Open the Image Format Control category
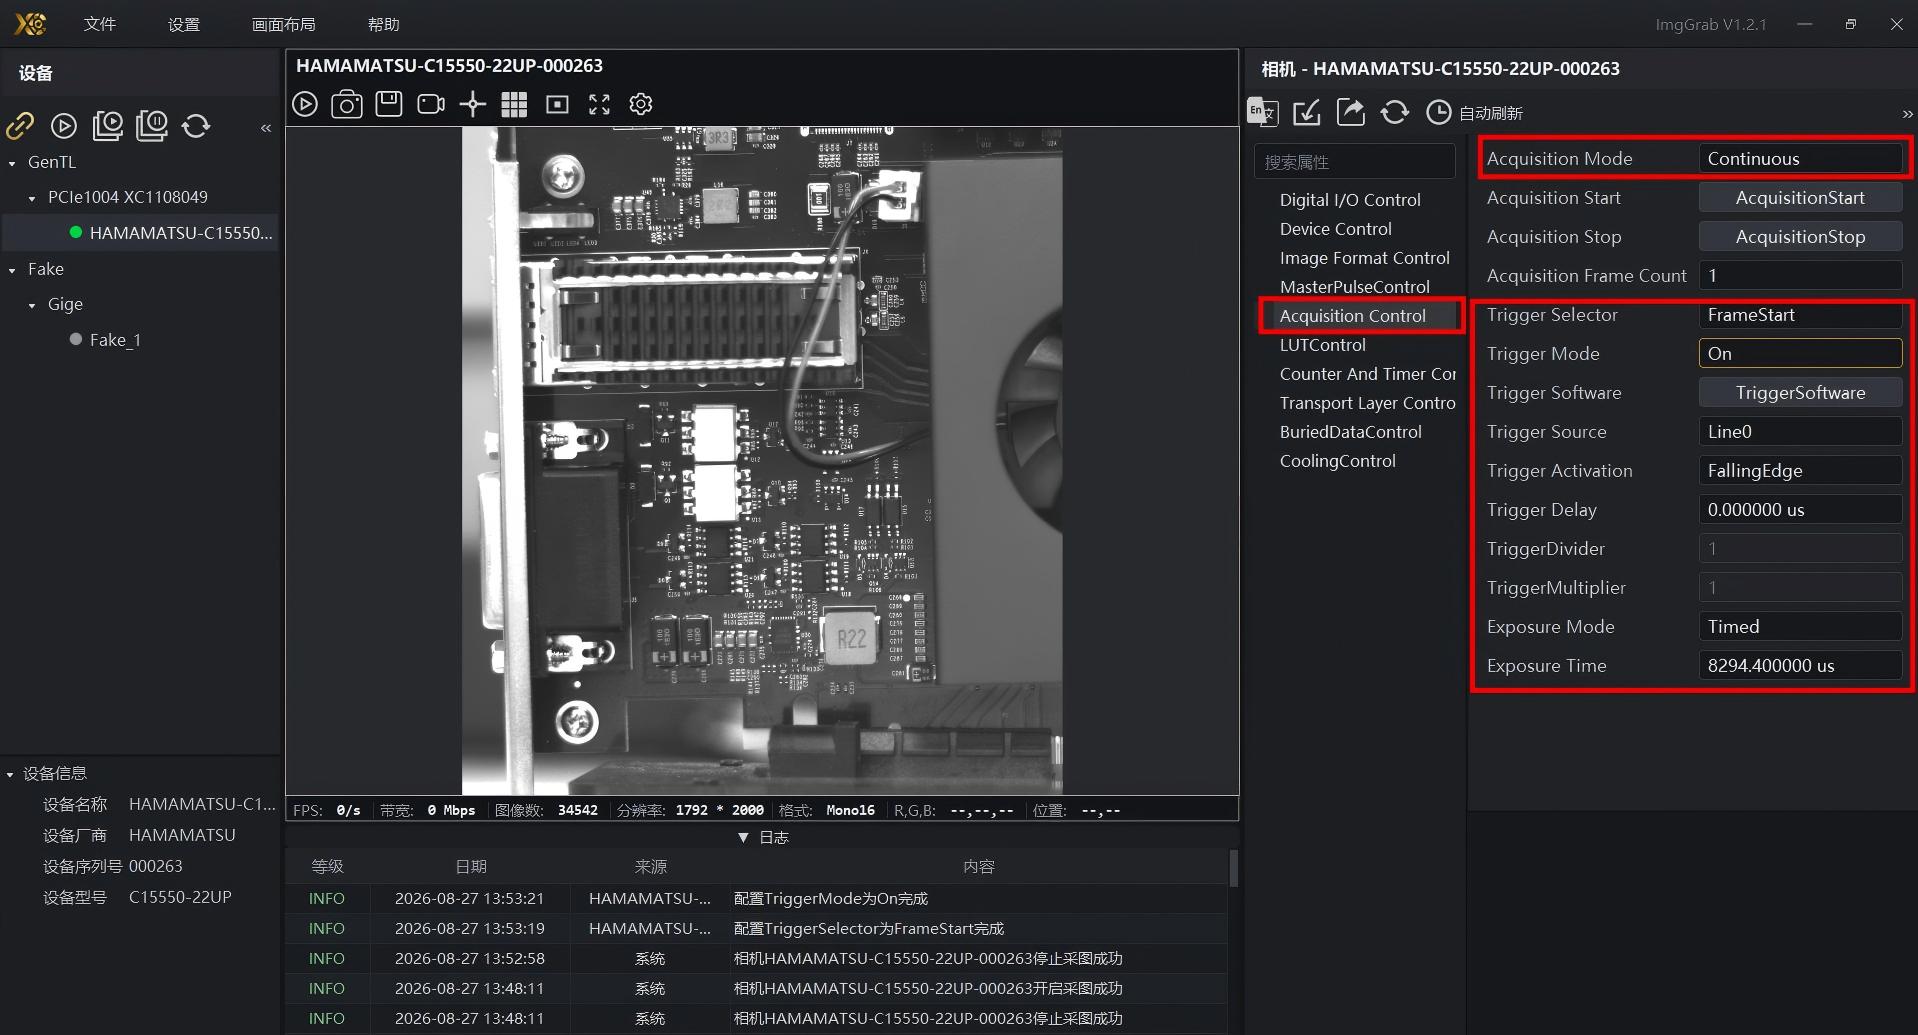This screenshot has width=1918, height=1035. pos(1364,258)
